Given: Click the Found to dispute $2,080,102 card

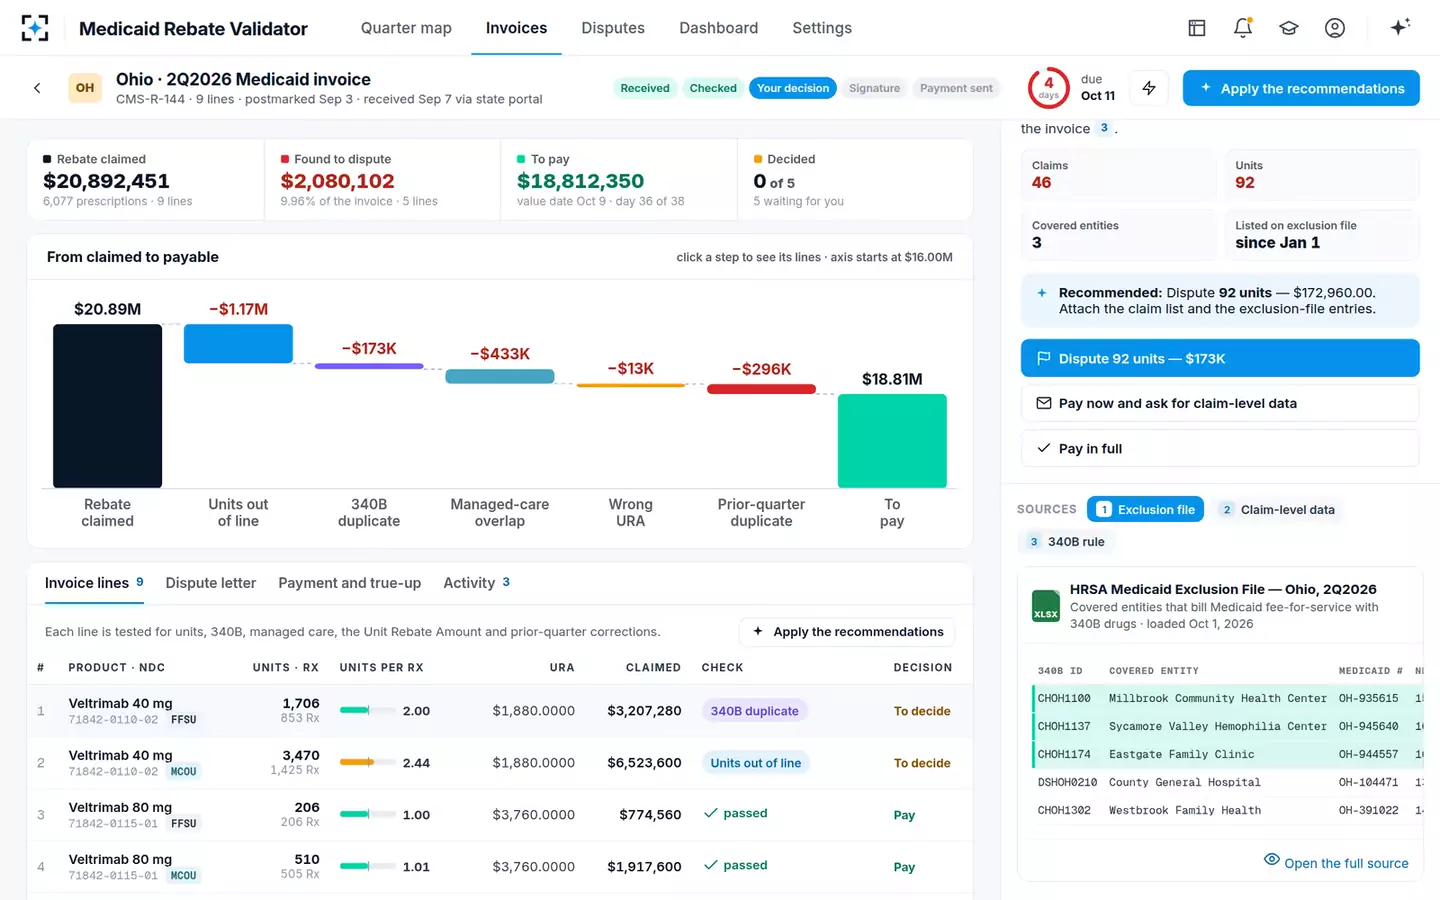Looking at the screenshot, I should (x=382, y=180).
